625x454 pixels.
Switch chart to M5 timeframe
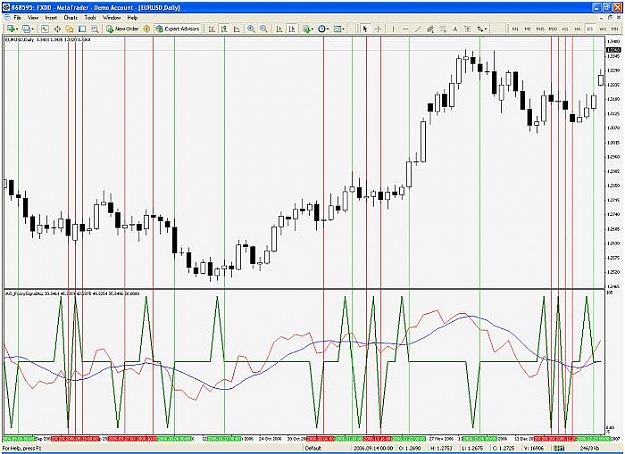click(527, 29)
